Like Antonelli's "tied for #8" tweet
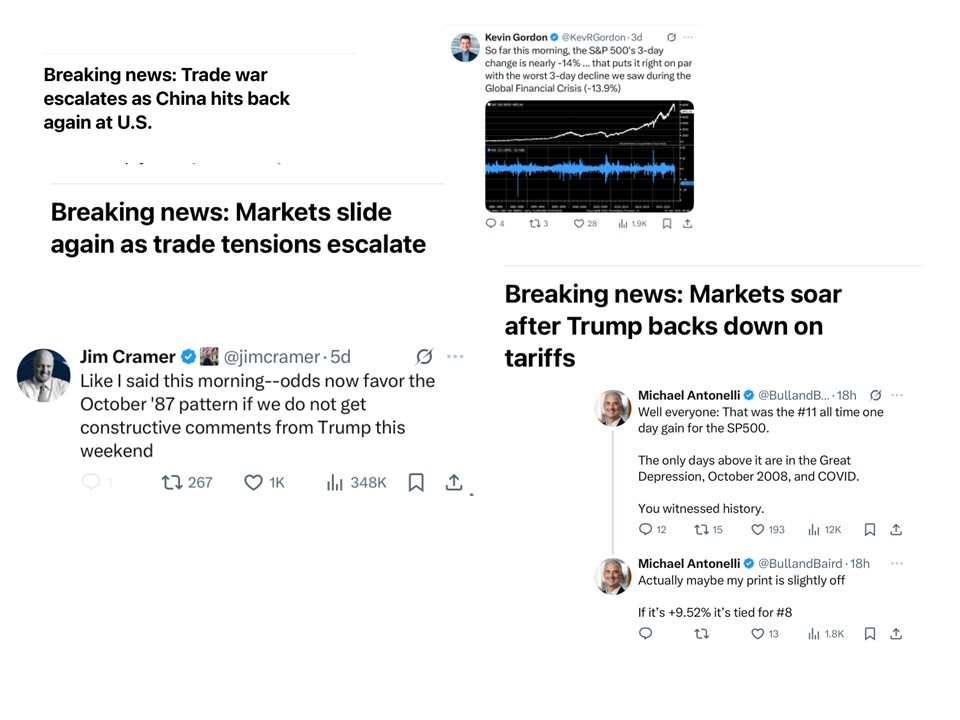 (757, 634)
